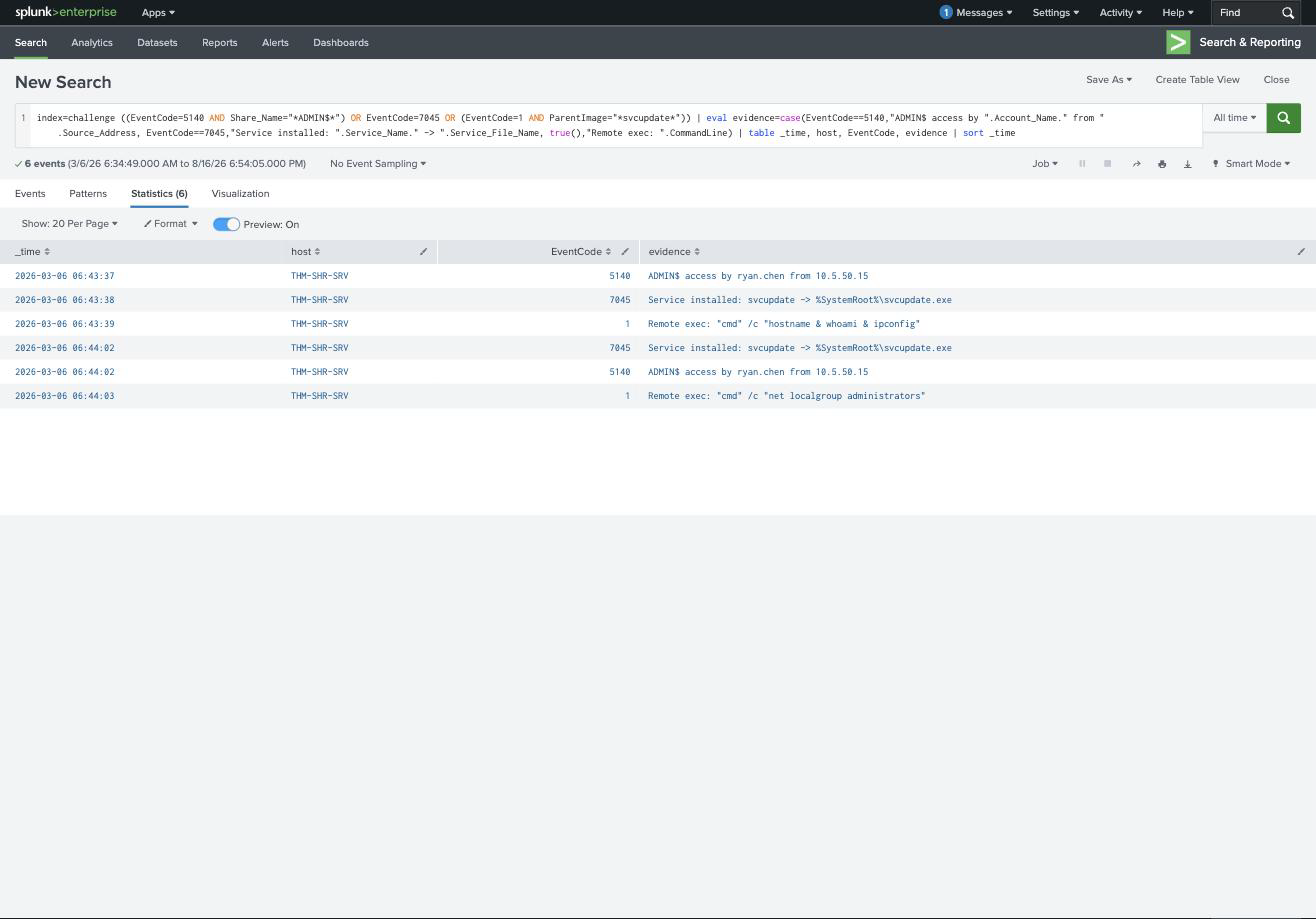
Task: Click the 6 events status text
Action: [x=45, y=164]
